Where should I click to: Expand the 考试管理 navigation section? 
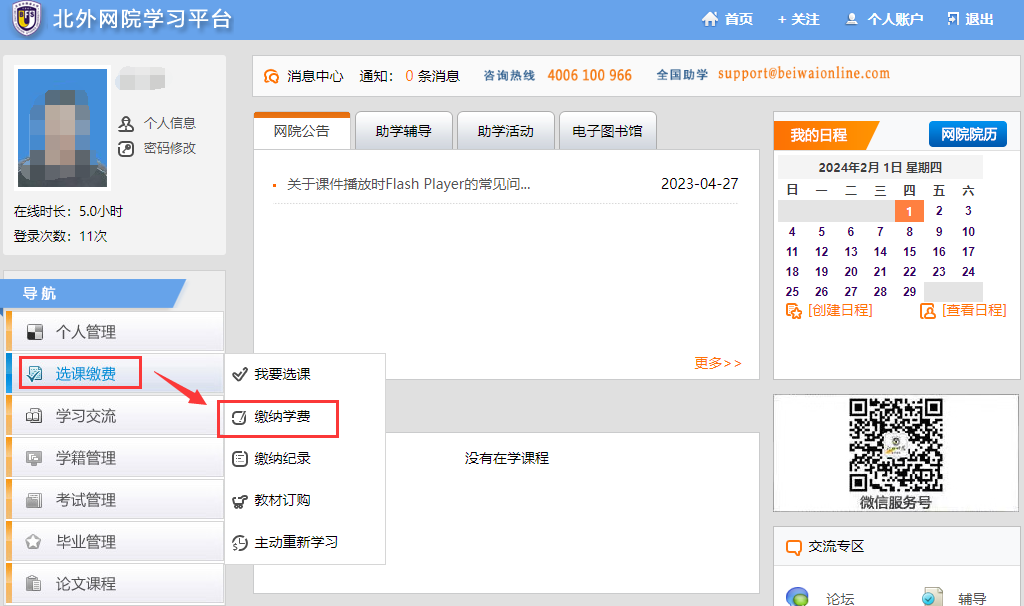pos(115,500)
